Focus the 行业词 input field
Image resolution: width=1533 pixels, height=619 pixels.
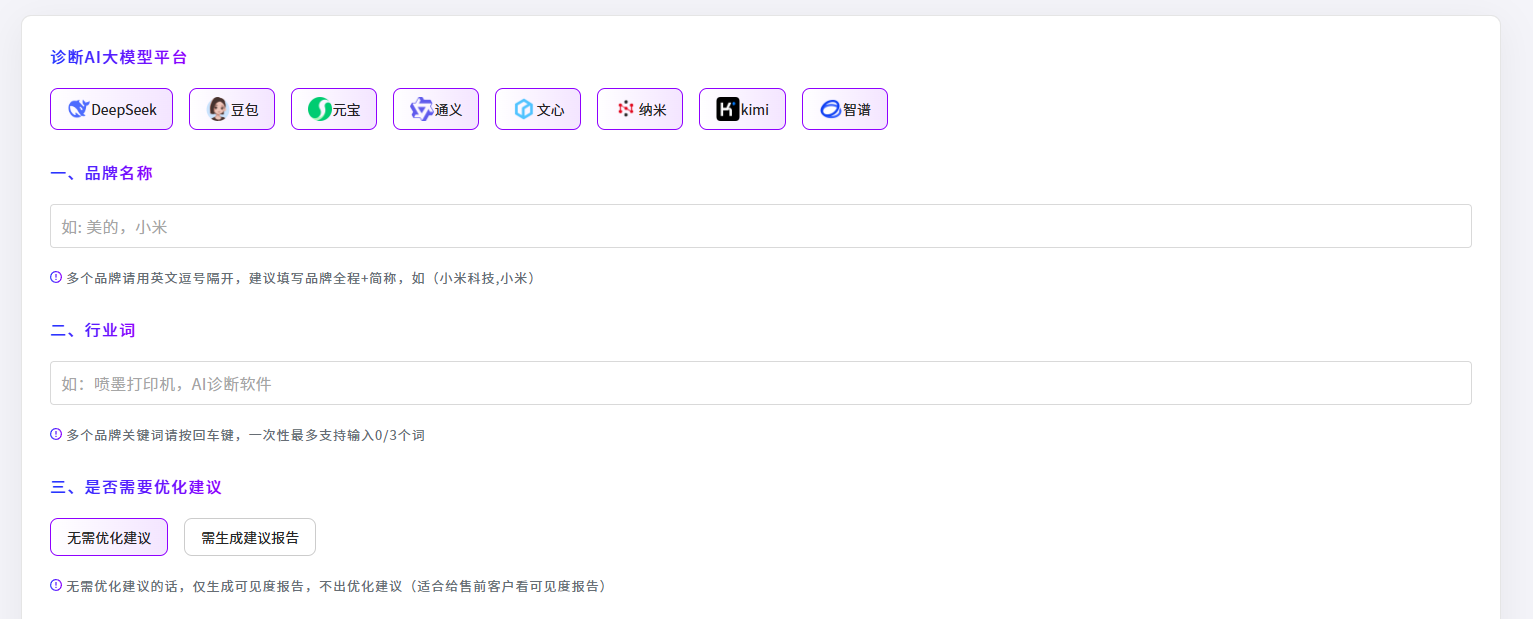[x=761, y=383]
